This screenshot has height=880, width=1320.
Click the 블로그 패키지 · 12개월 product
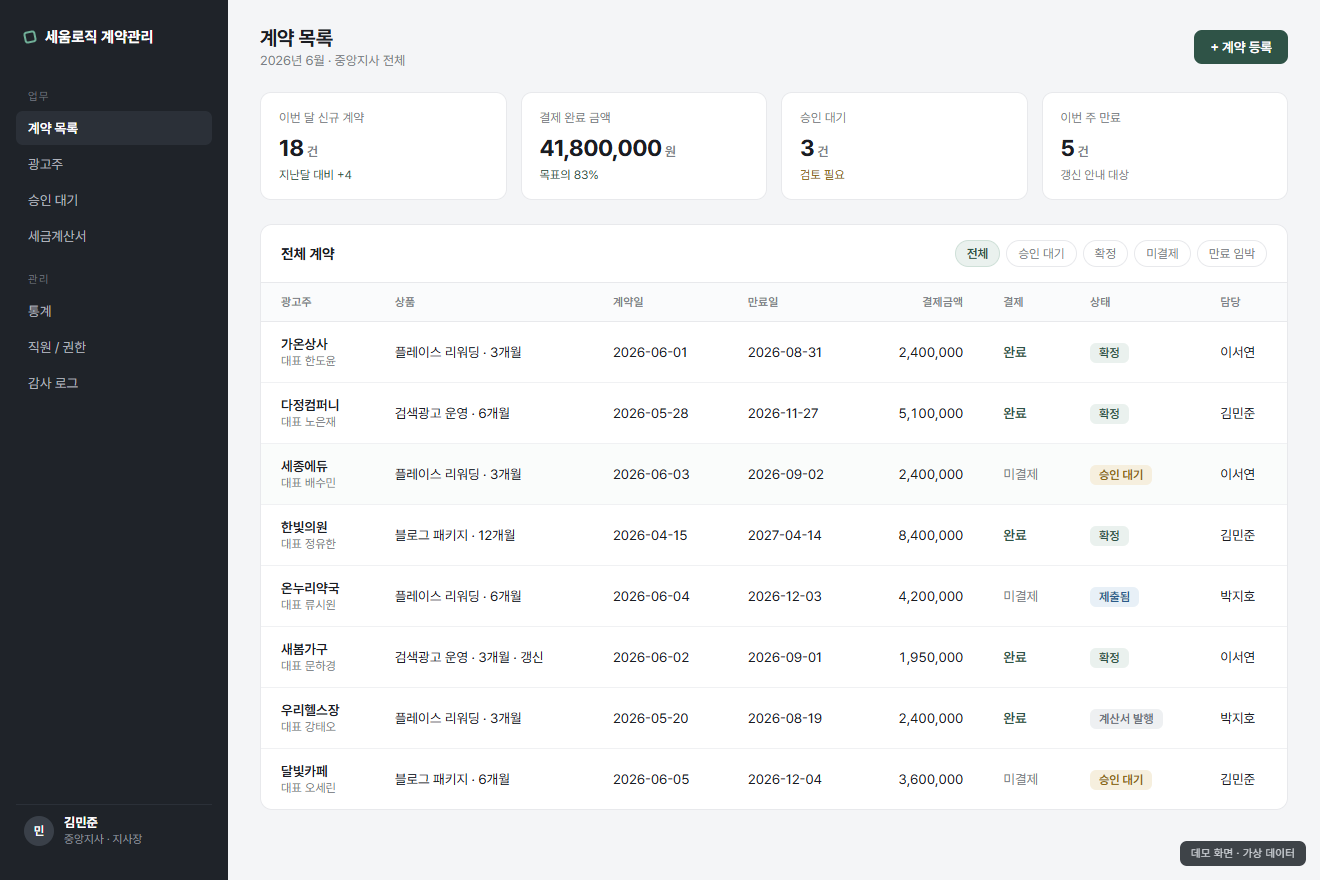tap(455, 535)
